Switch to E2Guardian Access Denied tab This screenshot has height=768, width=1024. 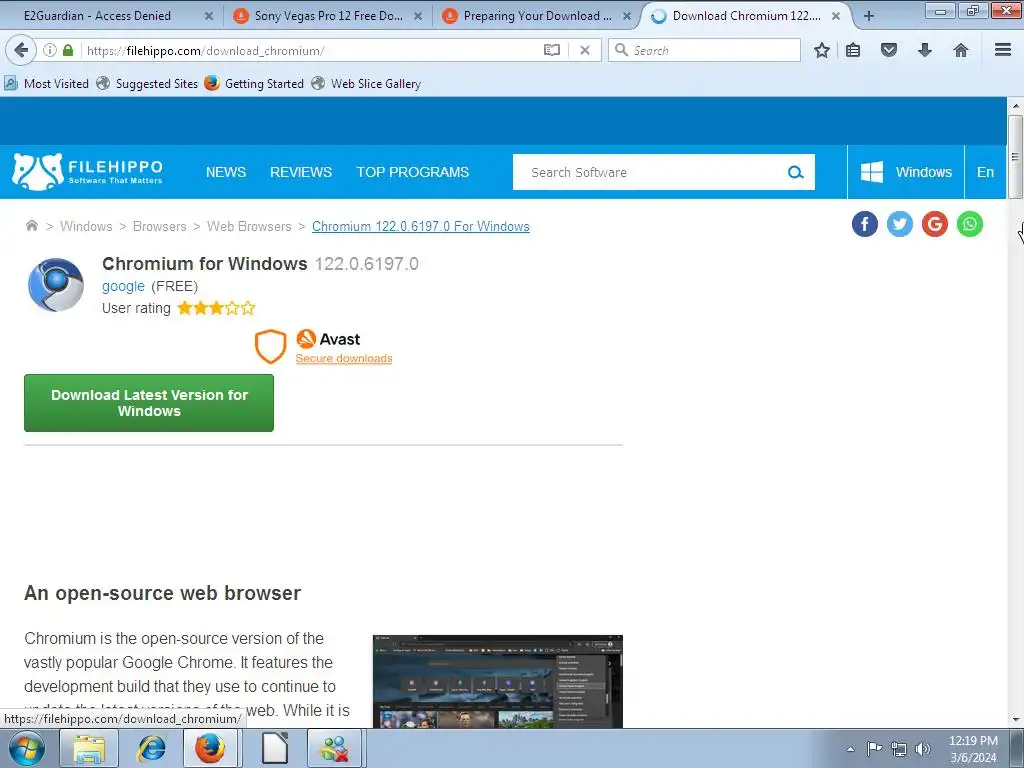[x=97, y=16]
